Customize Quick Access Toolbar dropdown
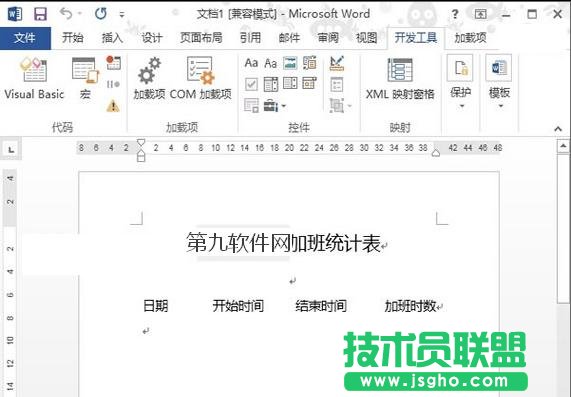This screenshot has height=397, width=571. pyautogui.click(x=122, y=15)
